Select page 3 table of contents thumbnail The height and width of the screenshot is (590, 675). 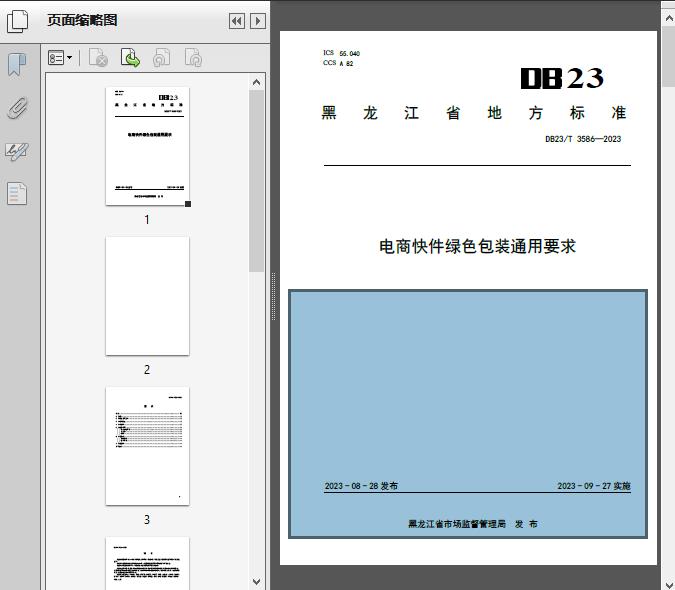tap(147, 446)
